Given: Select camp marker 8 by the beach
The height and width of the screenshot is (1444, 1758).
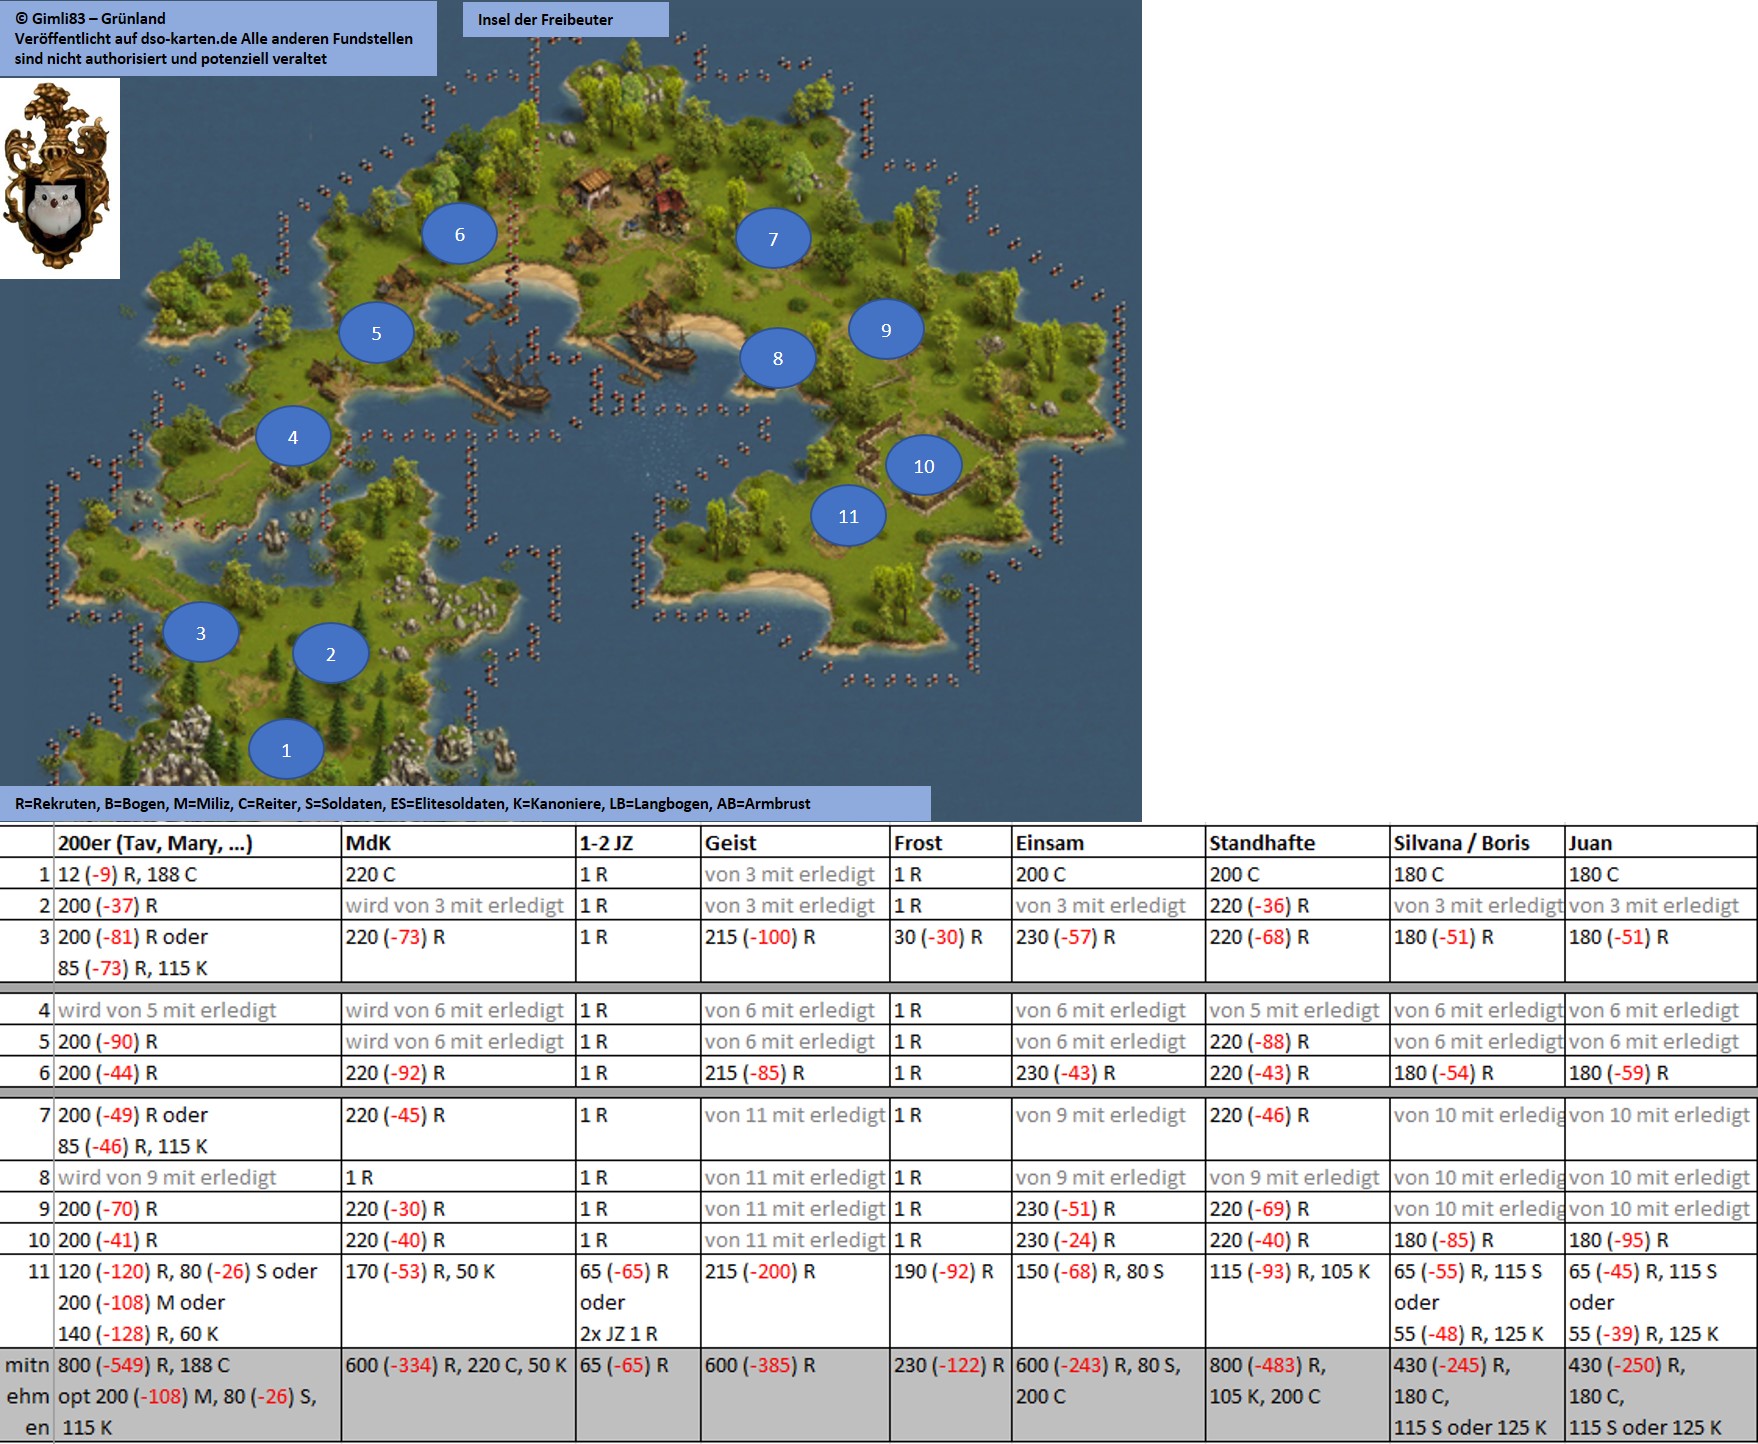Looking at the screenshot, I should 778,358.
